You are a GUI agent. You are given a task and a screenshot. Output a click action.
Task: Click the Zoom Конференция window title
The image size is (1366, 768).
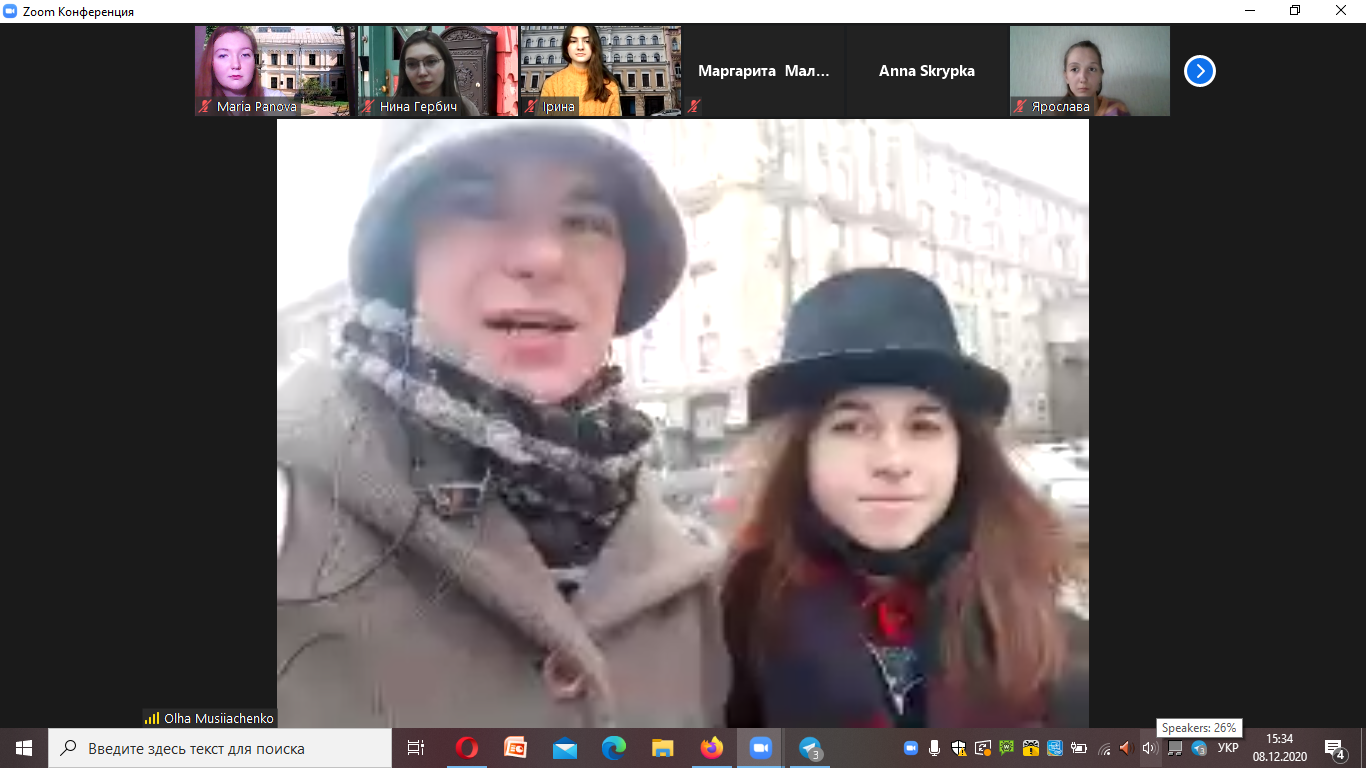tap(78, 12)
